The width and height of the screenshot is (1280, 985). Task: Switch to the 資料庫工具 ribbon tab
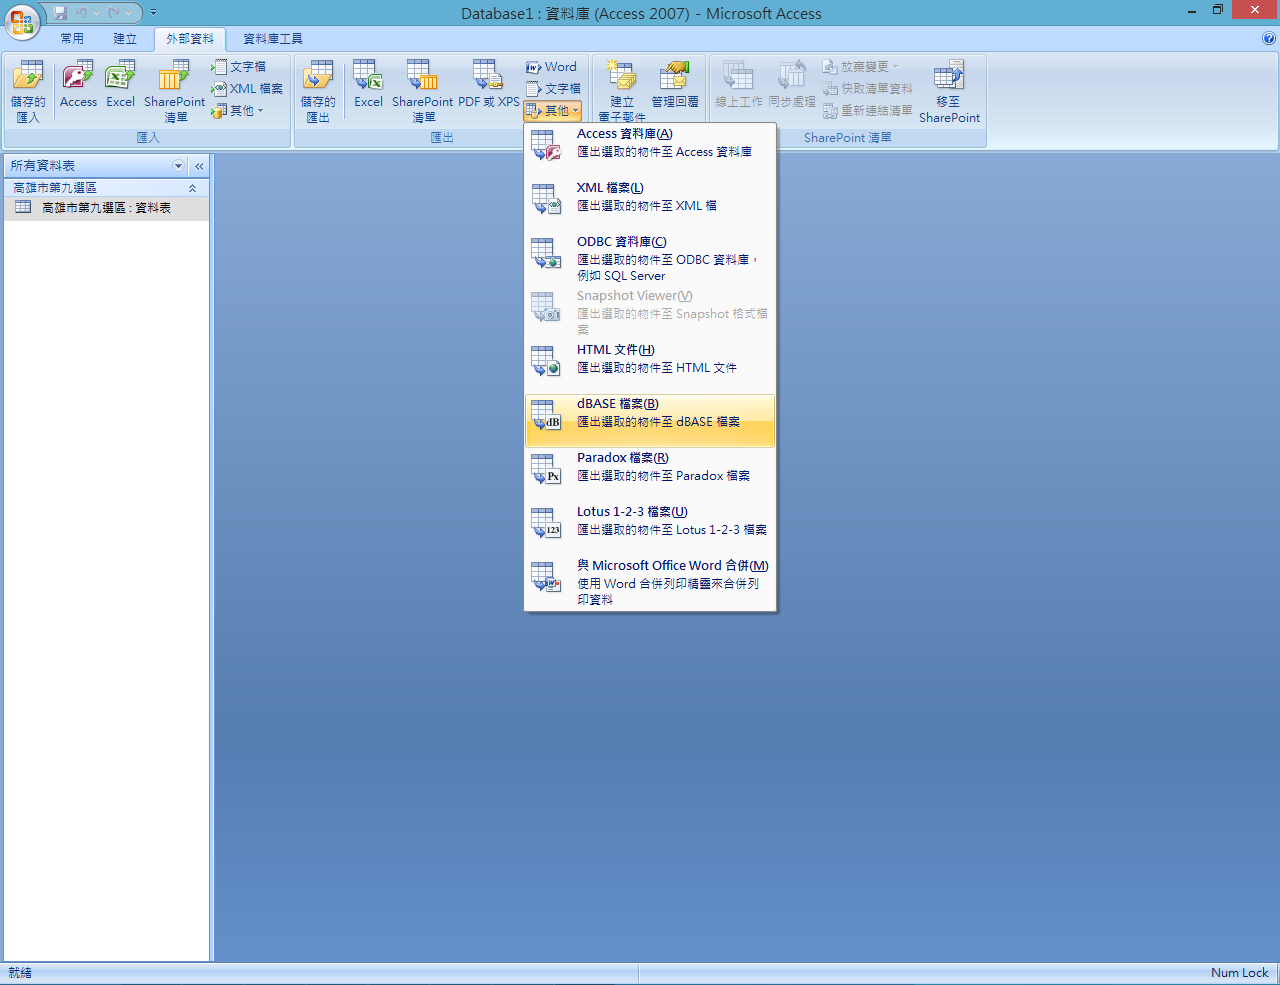[x=273, y=39]
